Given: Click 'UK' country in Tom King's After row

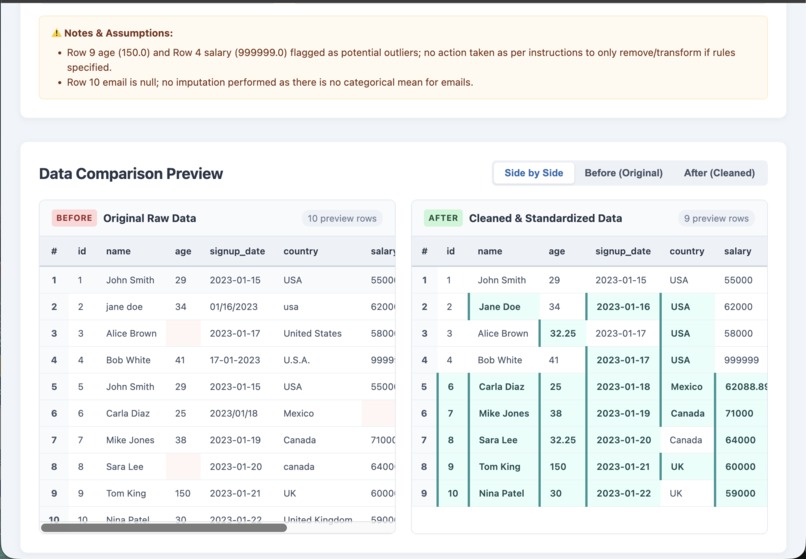Looking at the screenshot, I should coord(677,467).
